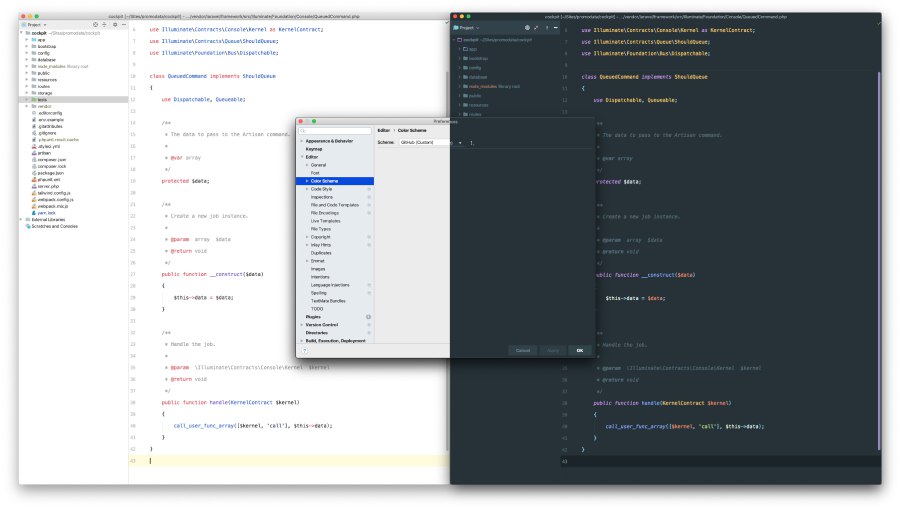Click the options icon in the dark Project panel header
Viewport: 900px width, 510px height.
[x=546, y=28]
